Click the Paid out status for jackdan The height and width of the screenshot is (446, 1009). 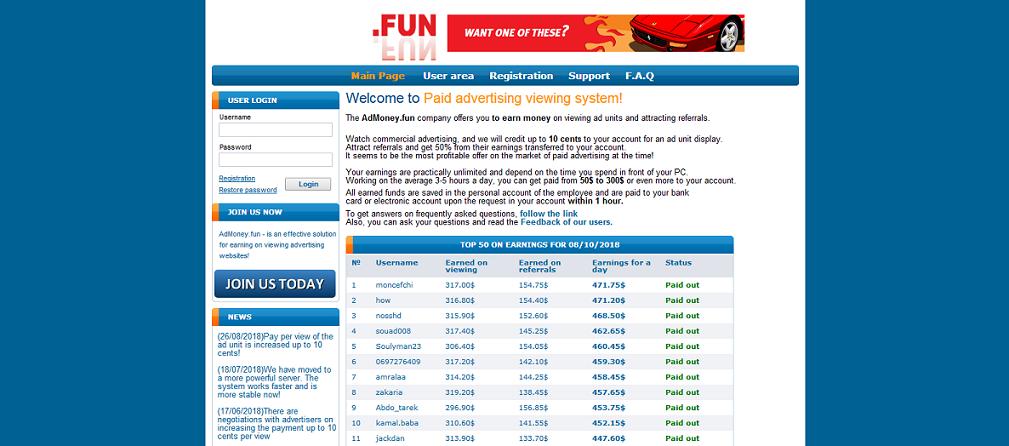pyautogui.click(x=682, y=439)
